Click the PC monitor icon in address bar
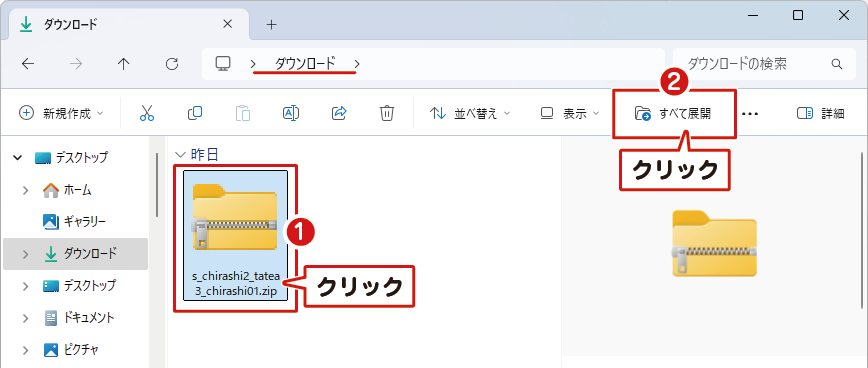 pos(223,64)
